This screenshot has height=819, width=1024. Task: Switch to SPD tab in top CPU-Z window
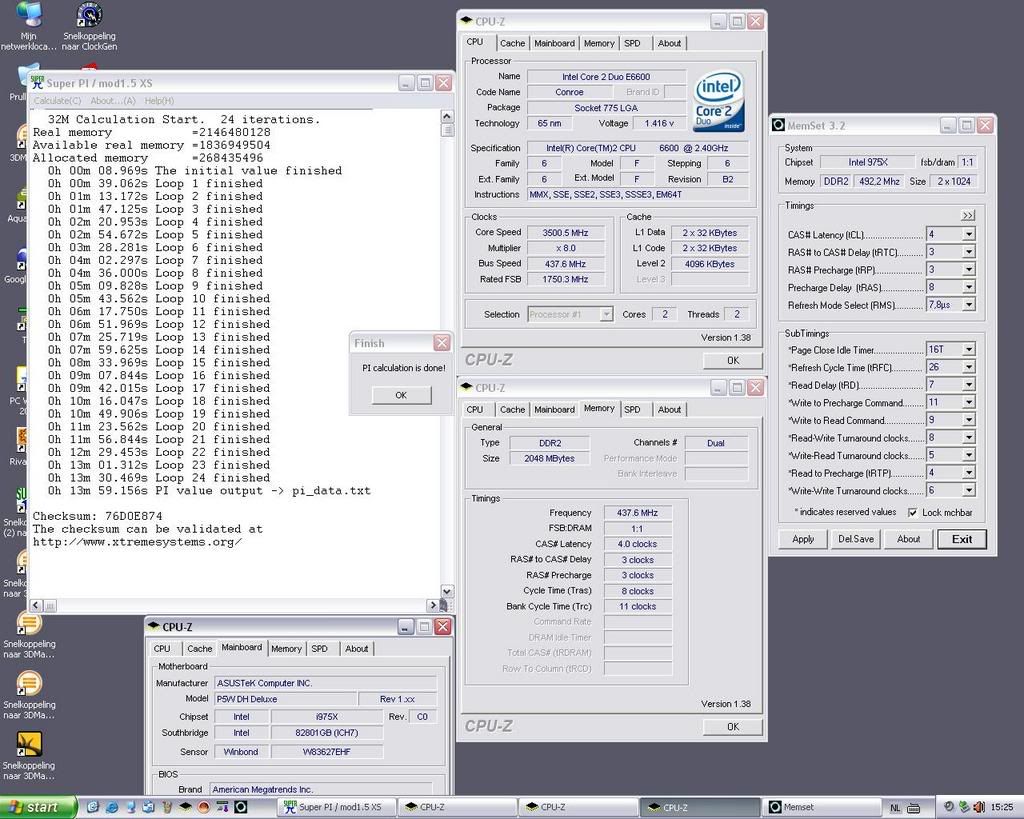(632, 43)
